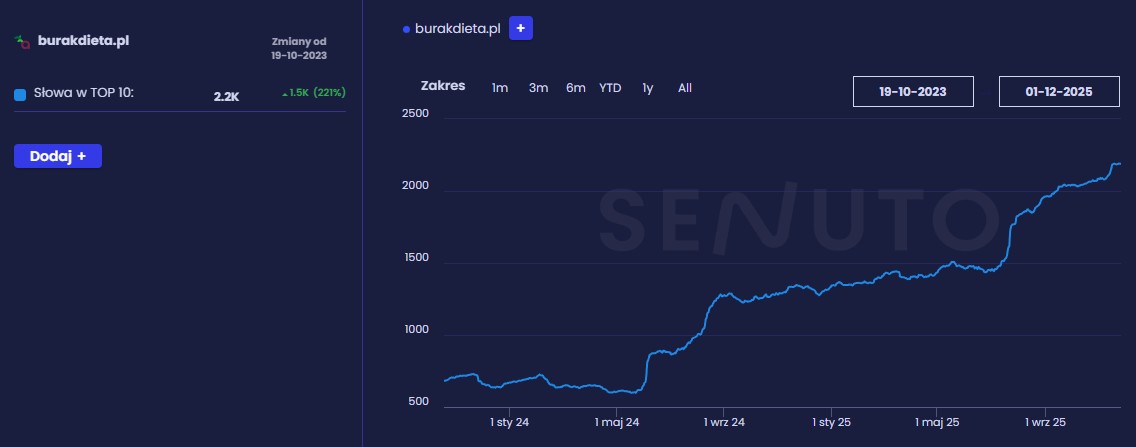
Task: Click chart line near 1 wrz 25
Action: click(1044, 197)
